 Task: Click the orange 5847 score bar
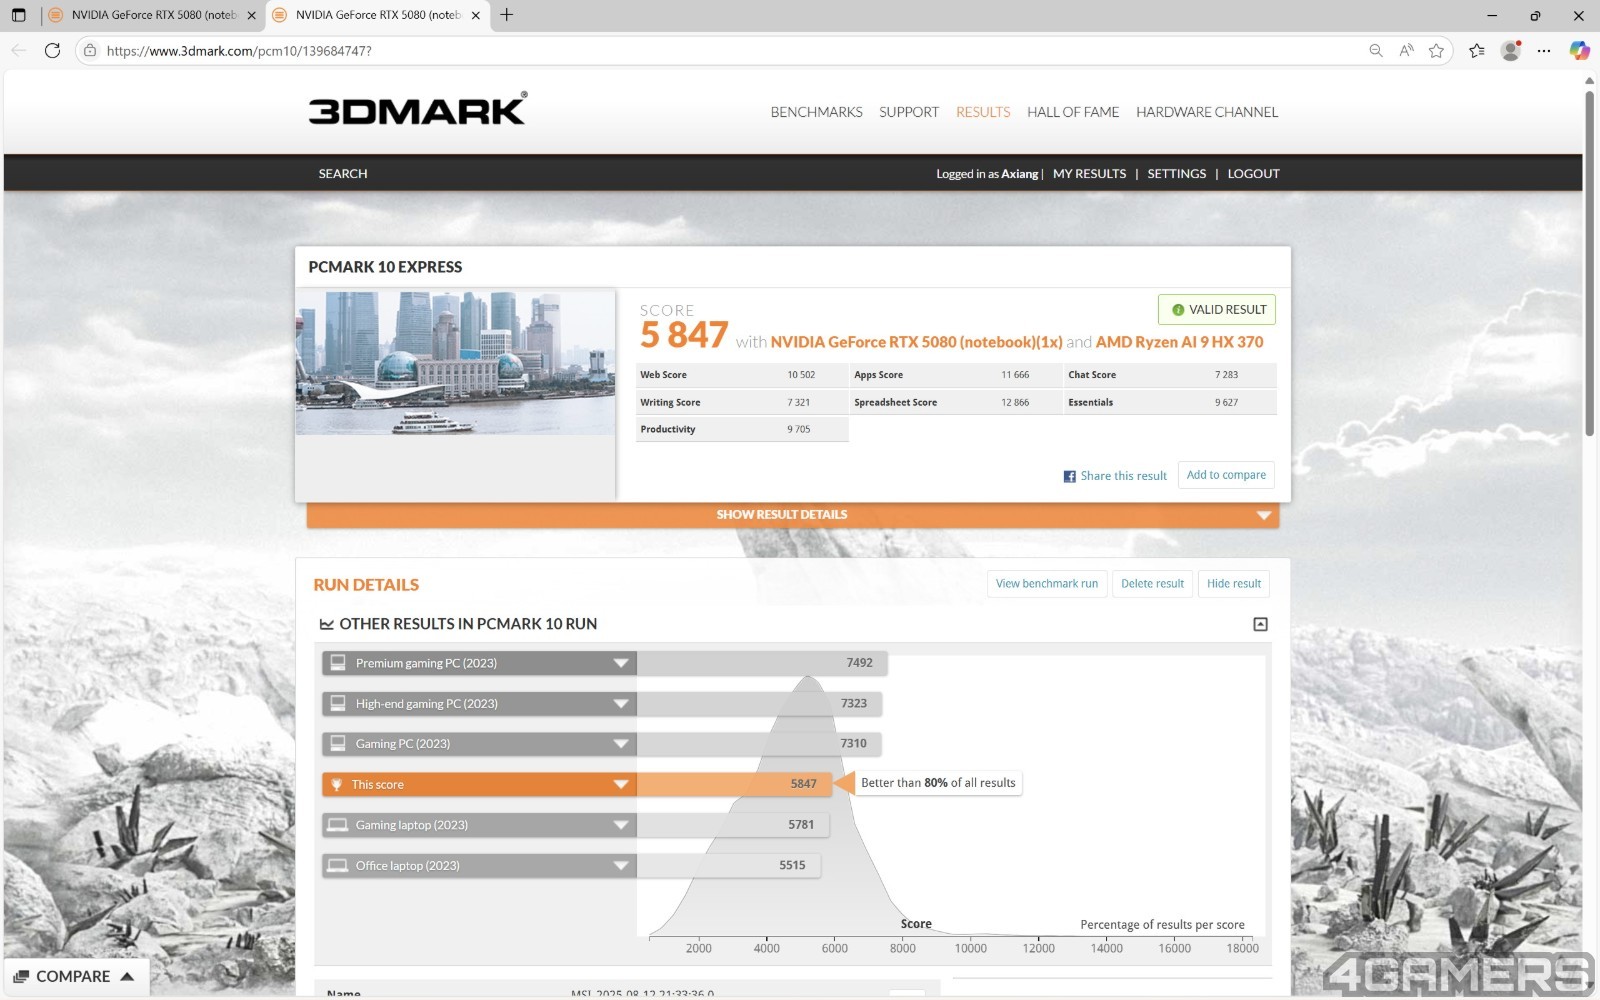tap(734, 784)
